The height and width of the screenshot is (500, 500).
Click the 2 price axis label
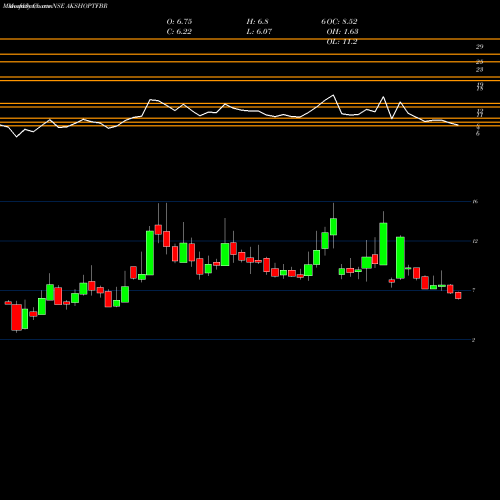click(473, 340)
